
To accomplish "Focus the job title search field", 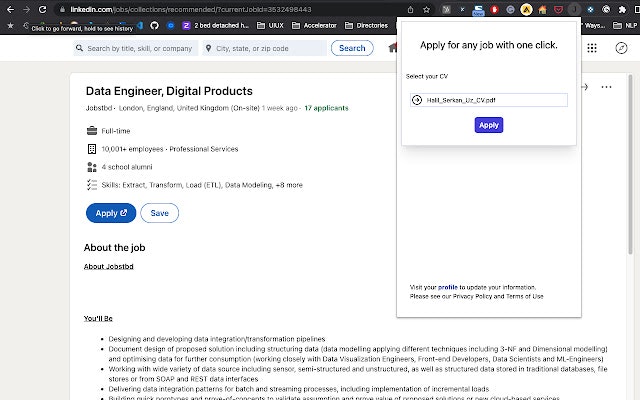I will coord(136,48).
